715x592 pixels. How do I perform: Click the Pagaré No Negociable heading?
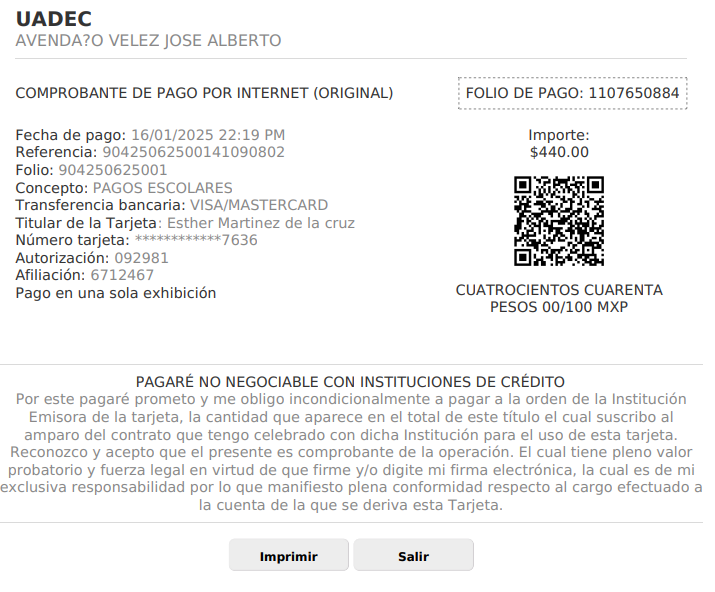[x=350, y=382]
